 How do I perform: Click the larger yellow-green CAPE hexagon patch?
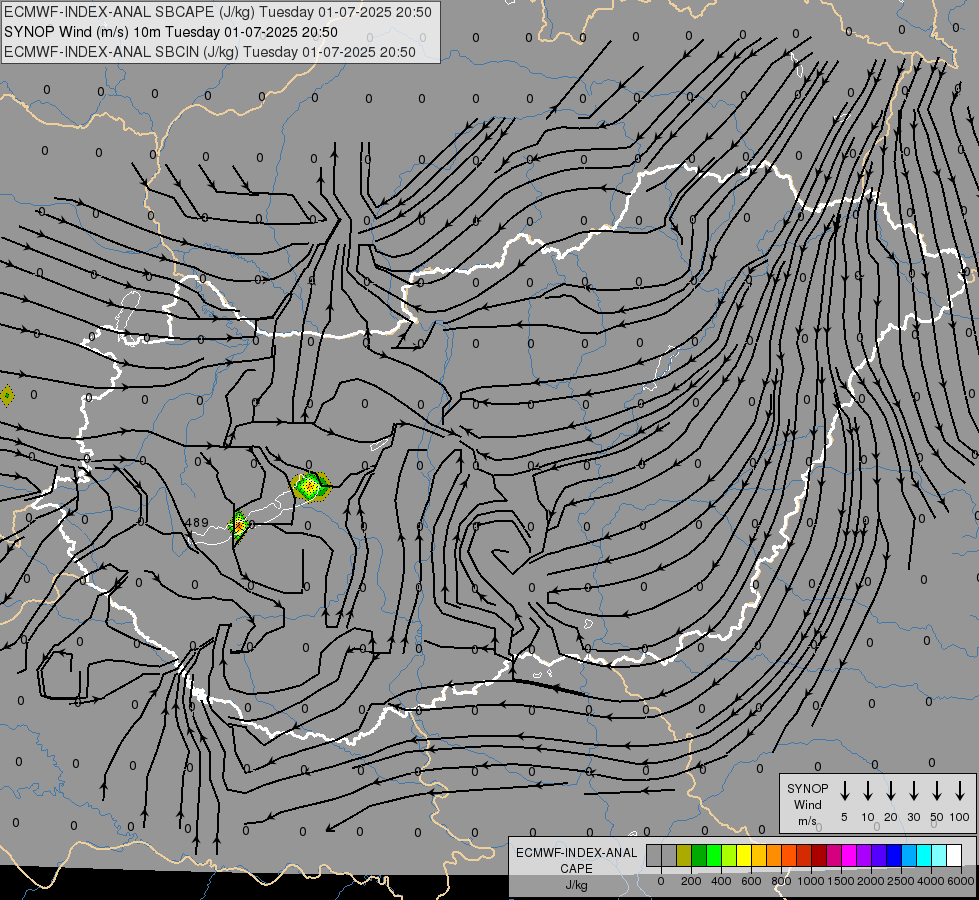coord(310,485)
